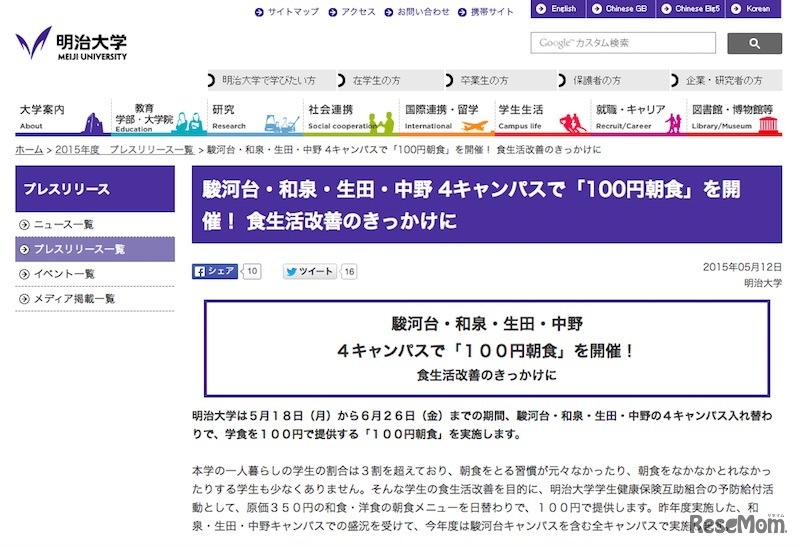Go to ホーム breadcrumb link
The image size is (800, 547).
pos(29,150)
